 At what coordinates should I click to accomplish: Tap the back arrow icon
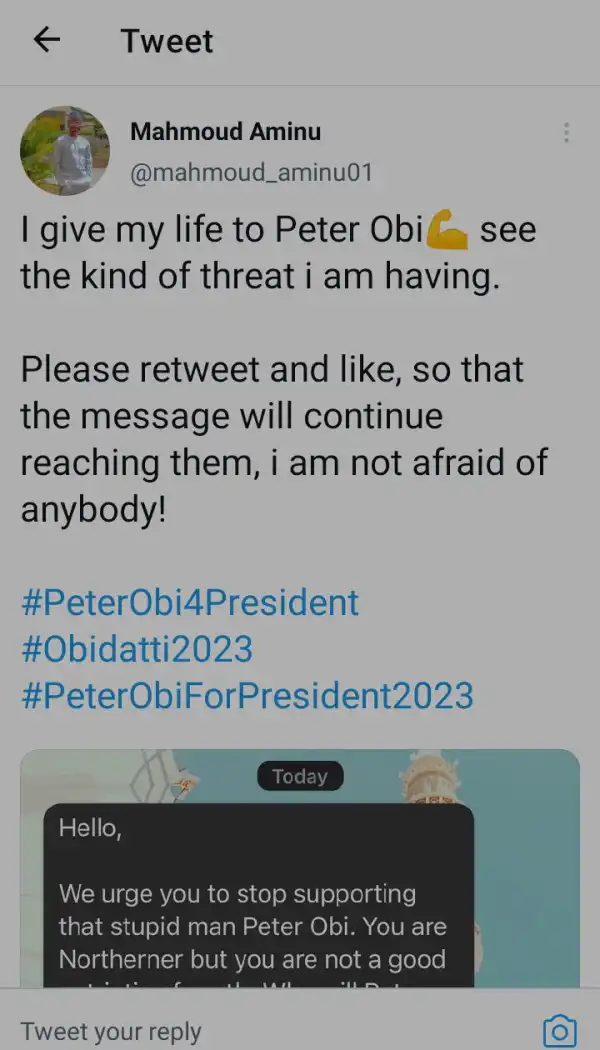tap(47, 40)
